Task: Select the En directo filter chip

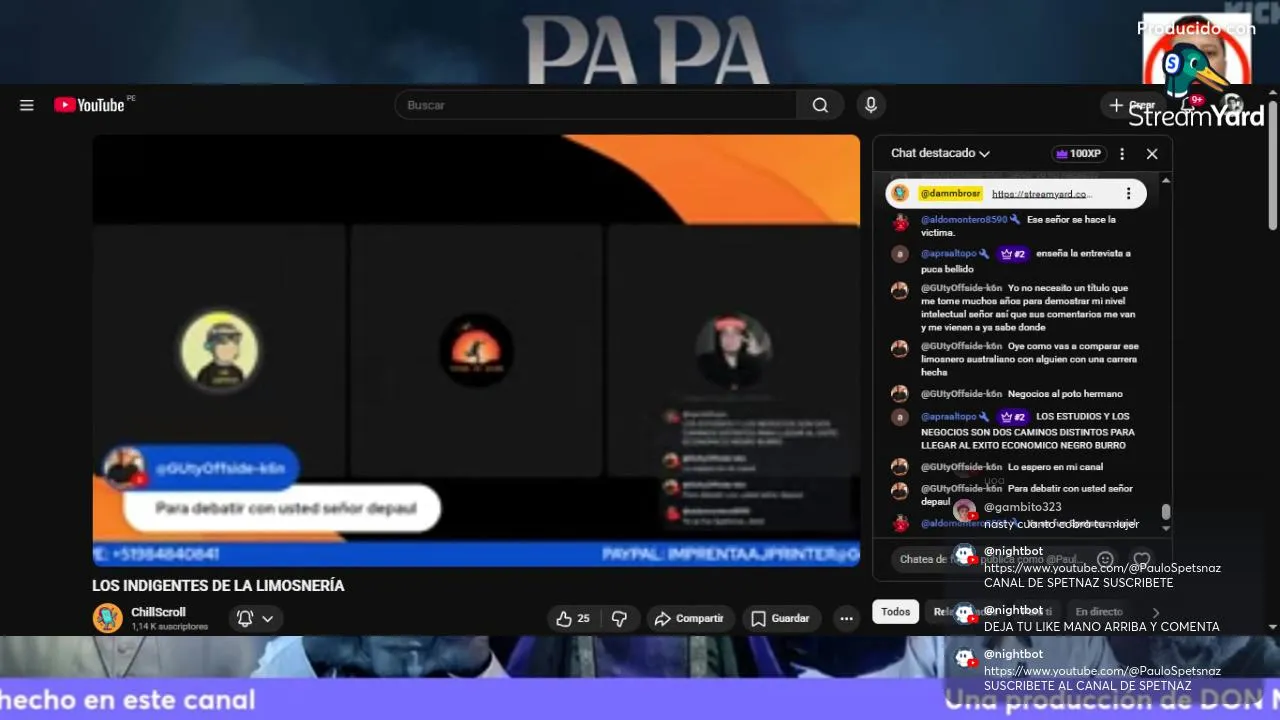Action: [x=1099, y=612]
